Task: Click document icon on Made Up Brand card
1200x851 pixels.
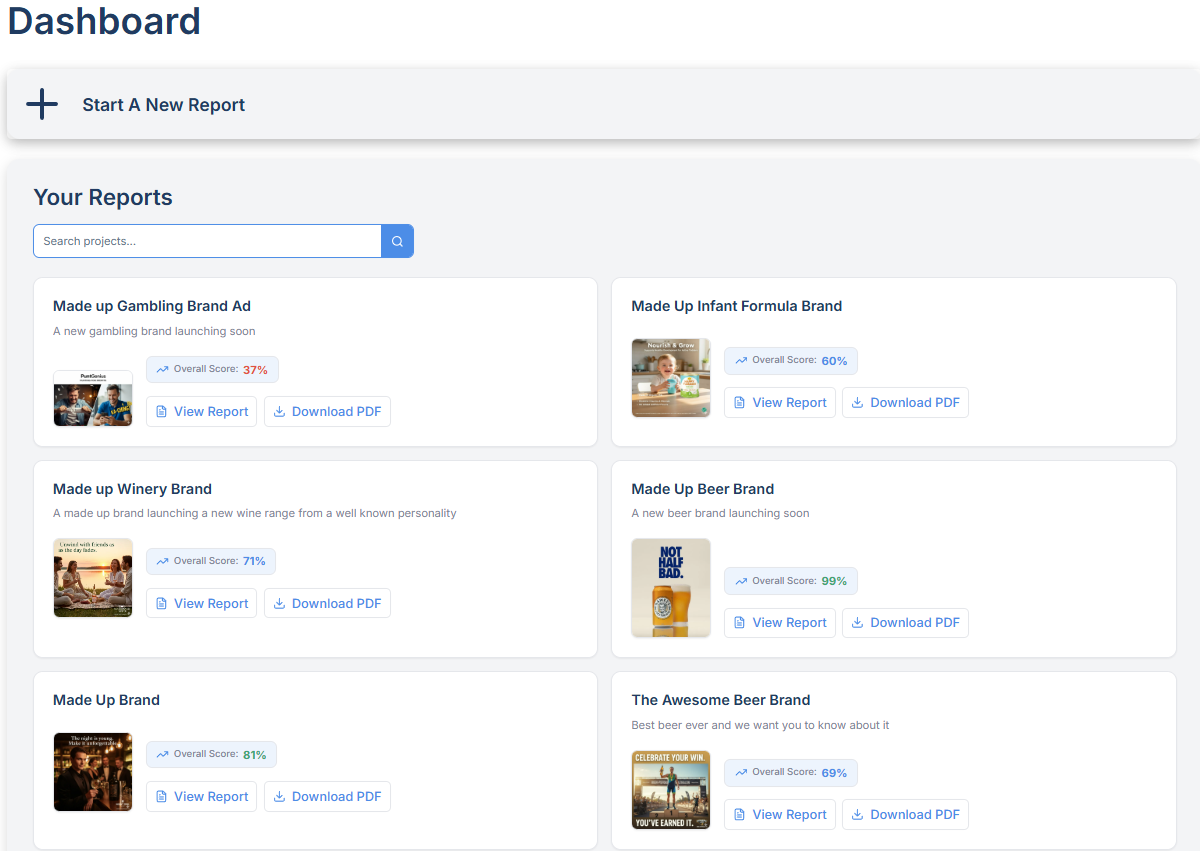Action: pos(161,797)
